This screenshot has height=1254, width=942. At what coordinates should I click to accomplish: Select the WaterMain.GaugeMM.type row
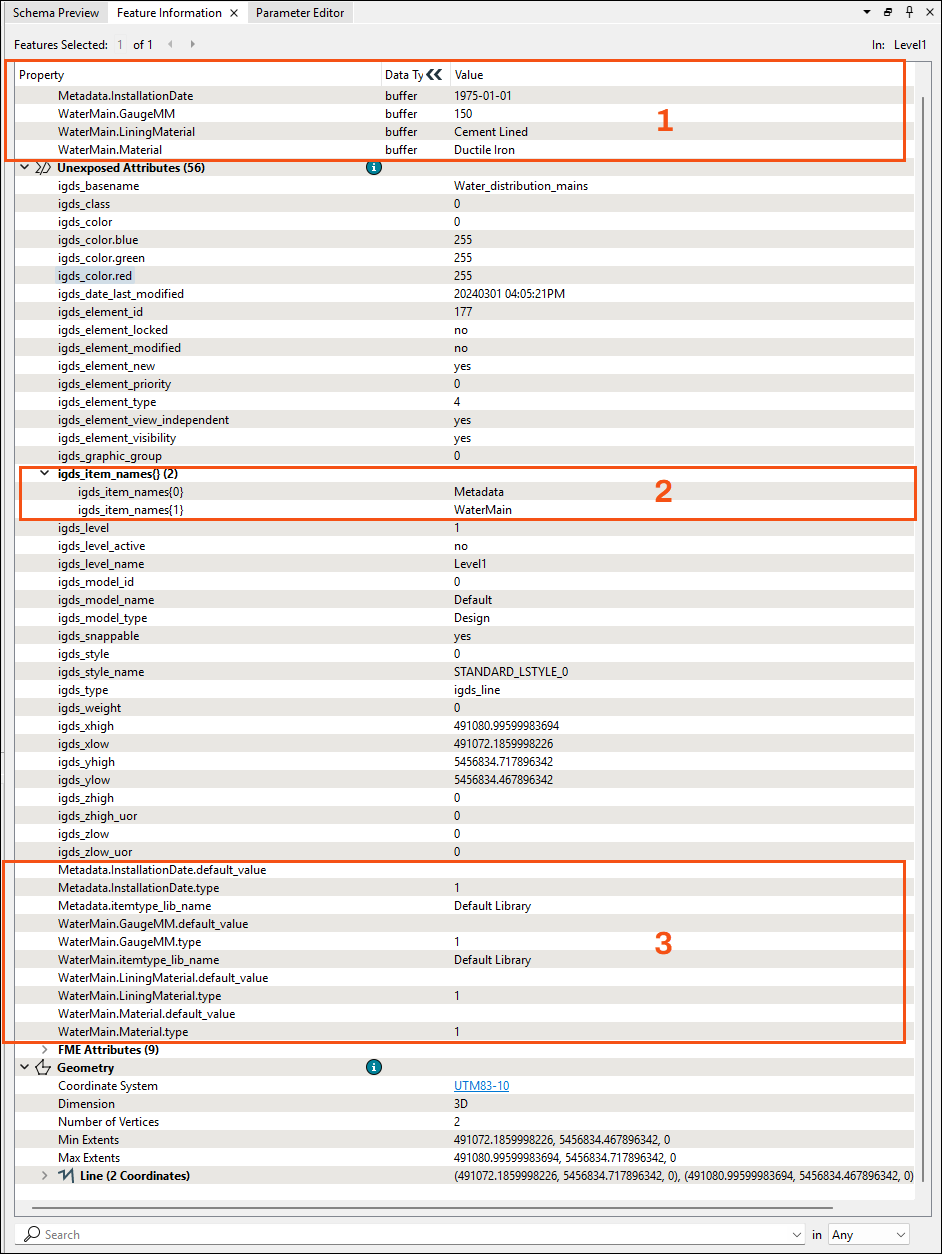coord(464,942)
